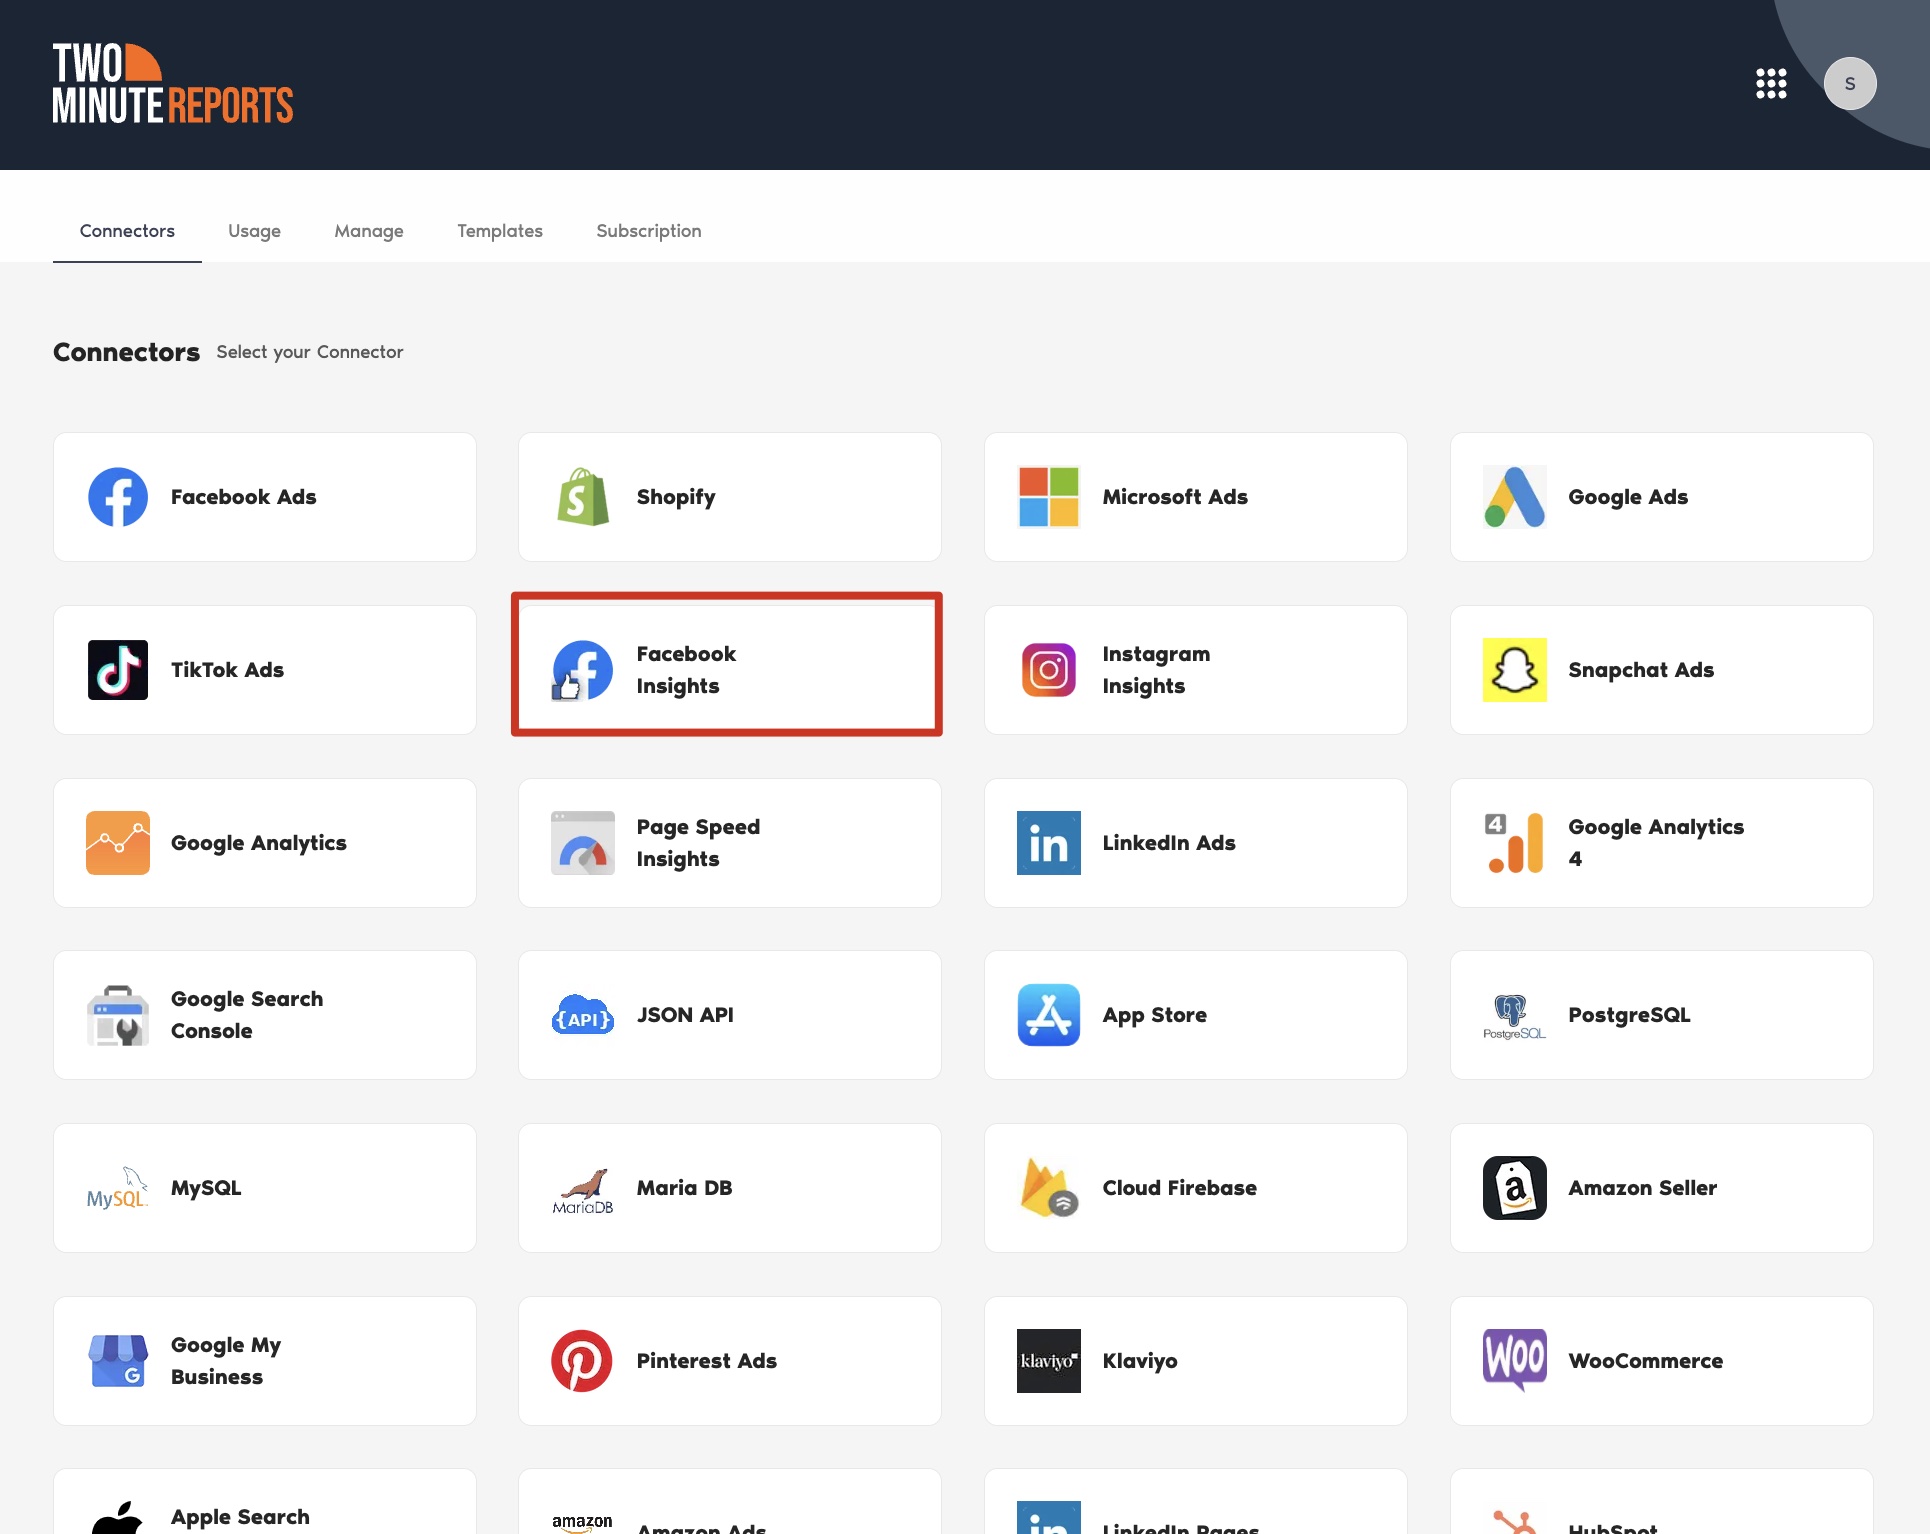This screenshot has width=1930, height=1534.
Task: Switch to the Usage tab
Action: click(x=254, y=231)
